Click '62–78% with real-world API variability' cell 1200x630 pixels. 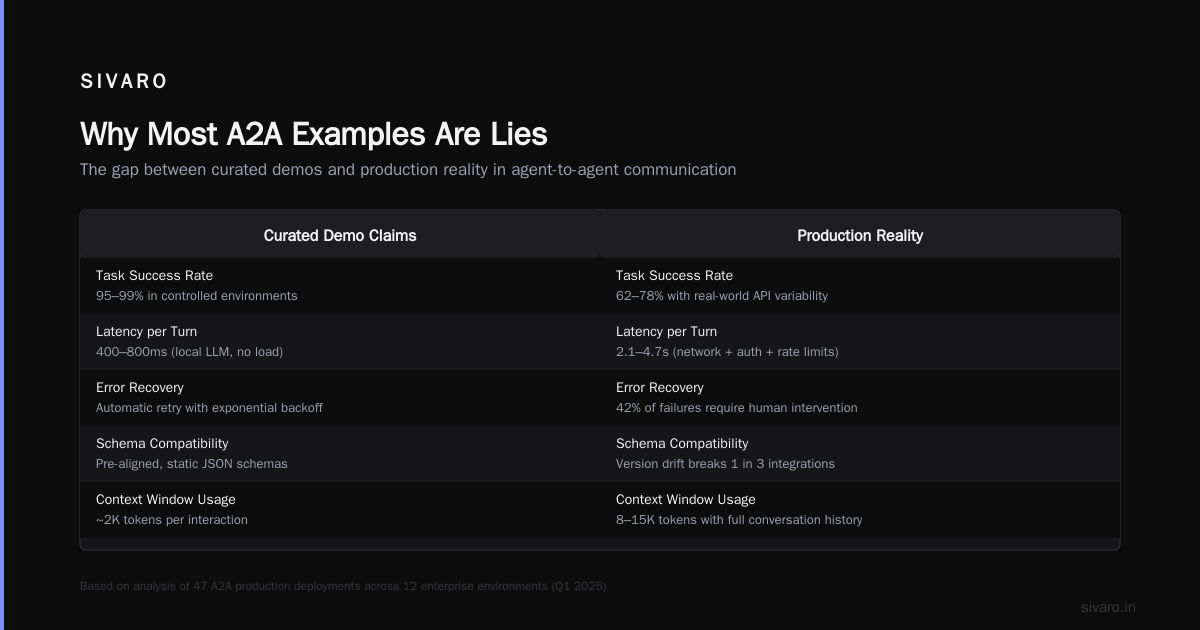pos(722,296)
